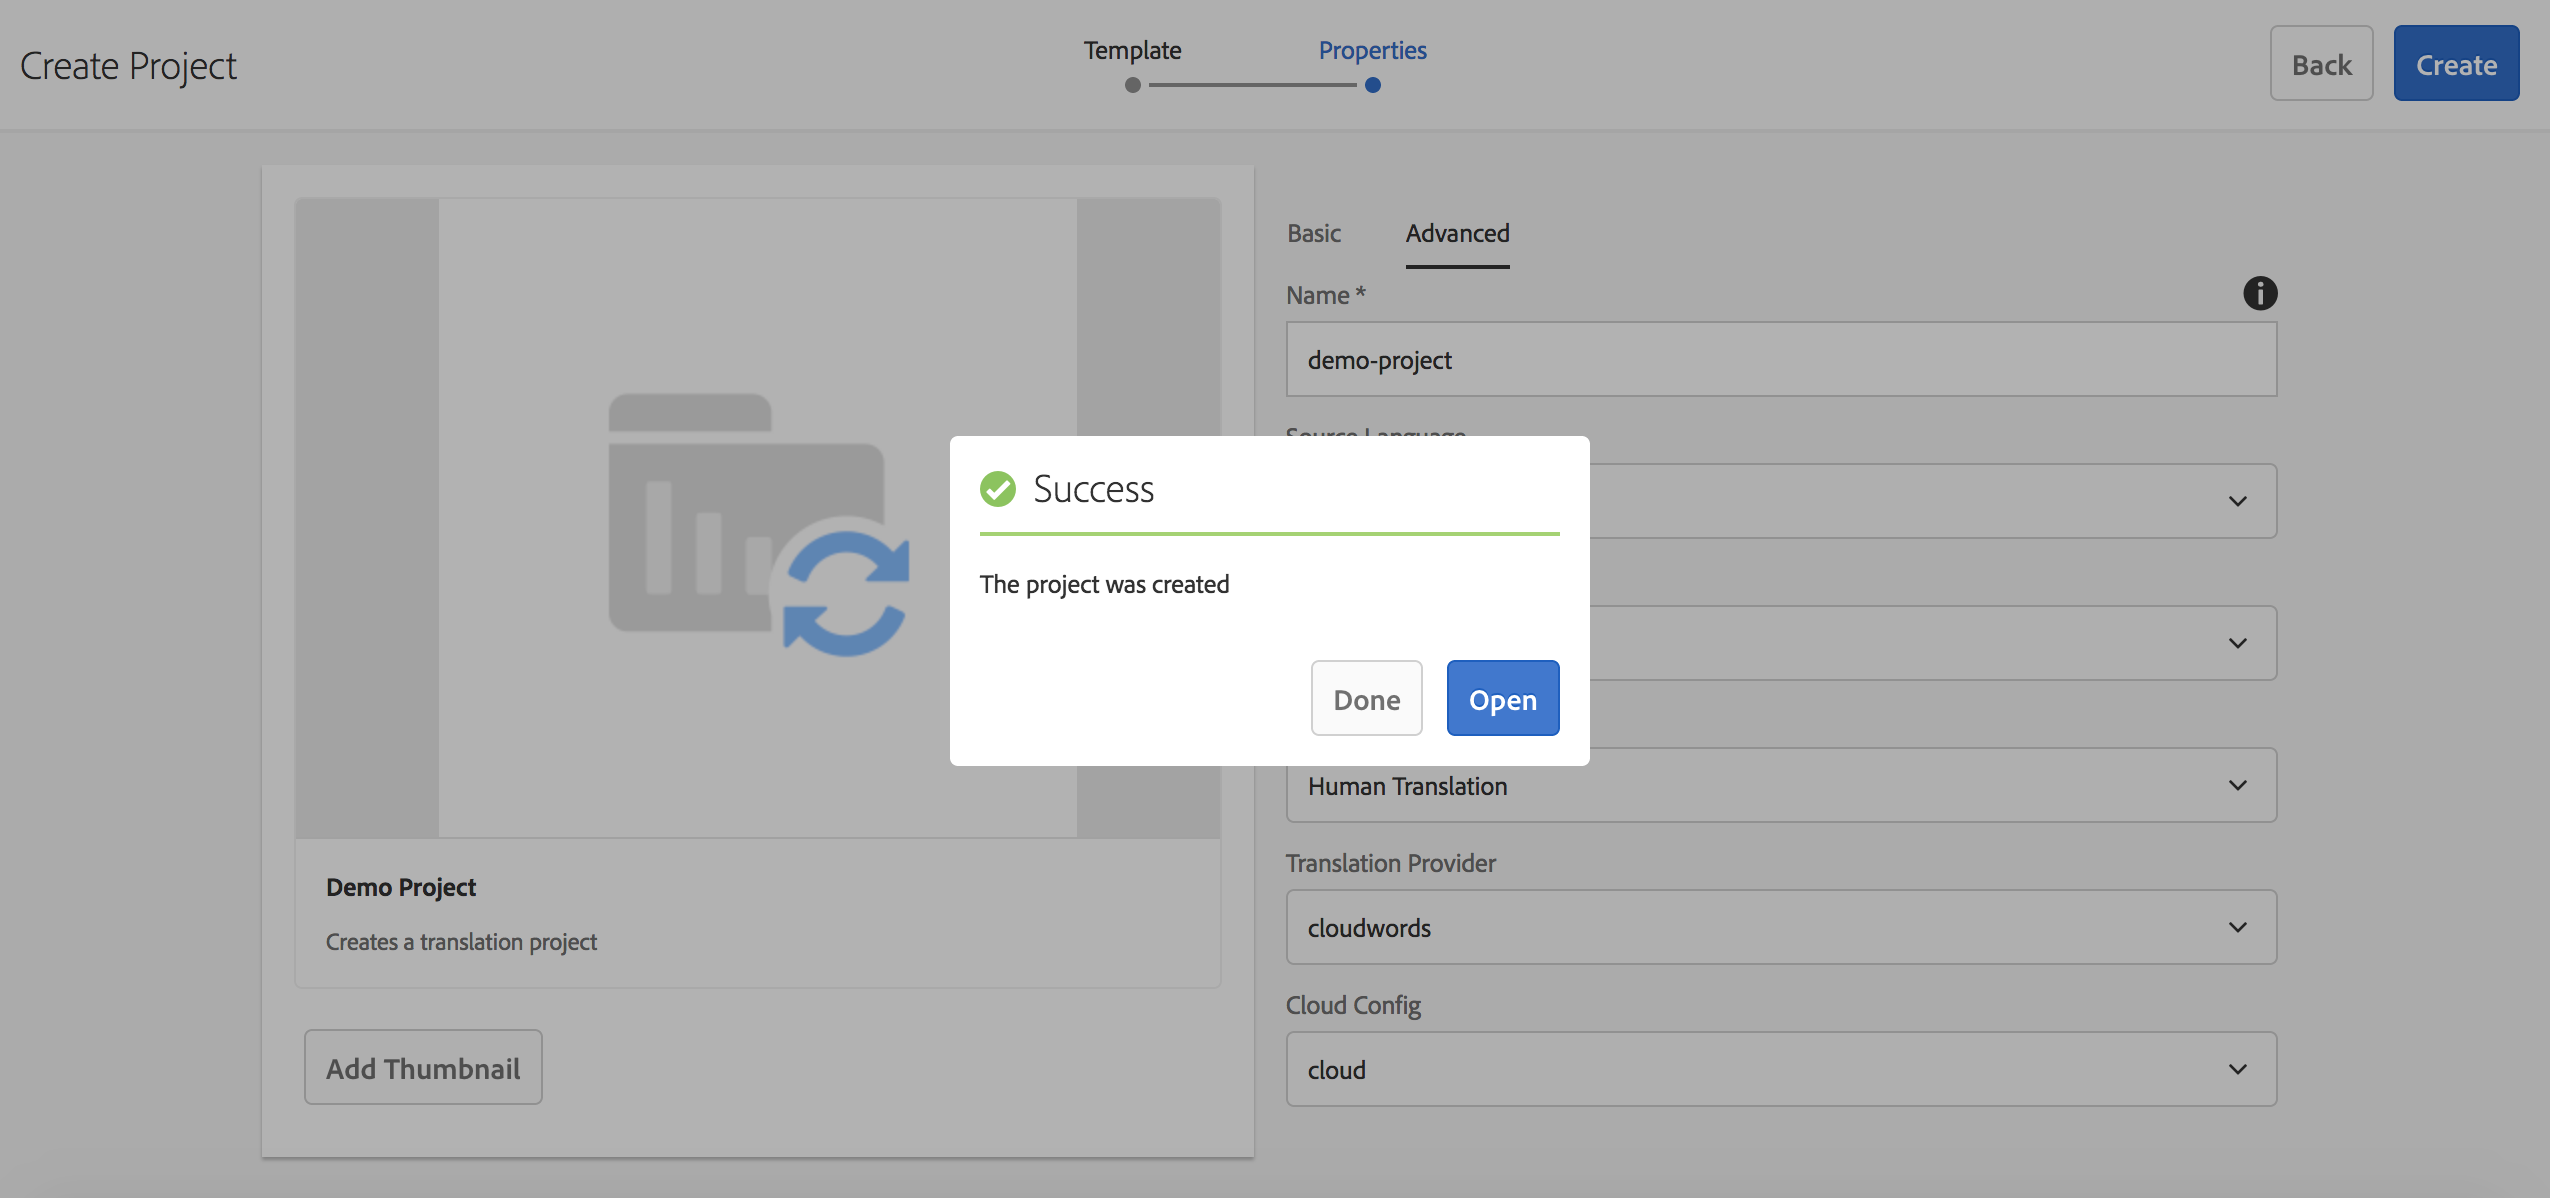Switch to the Basic tab

[1313, 233]
